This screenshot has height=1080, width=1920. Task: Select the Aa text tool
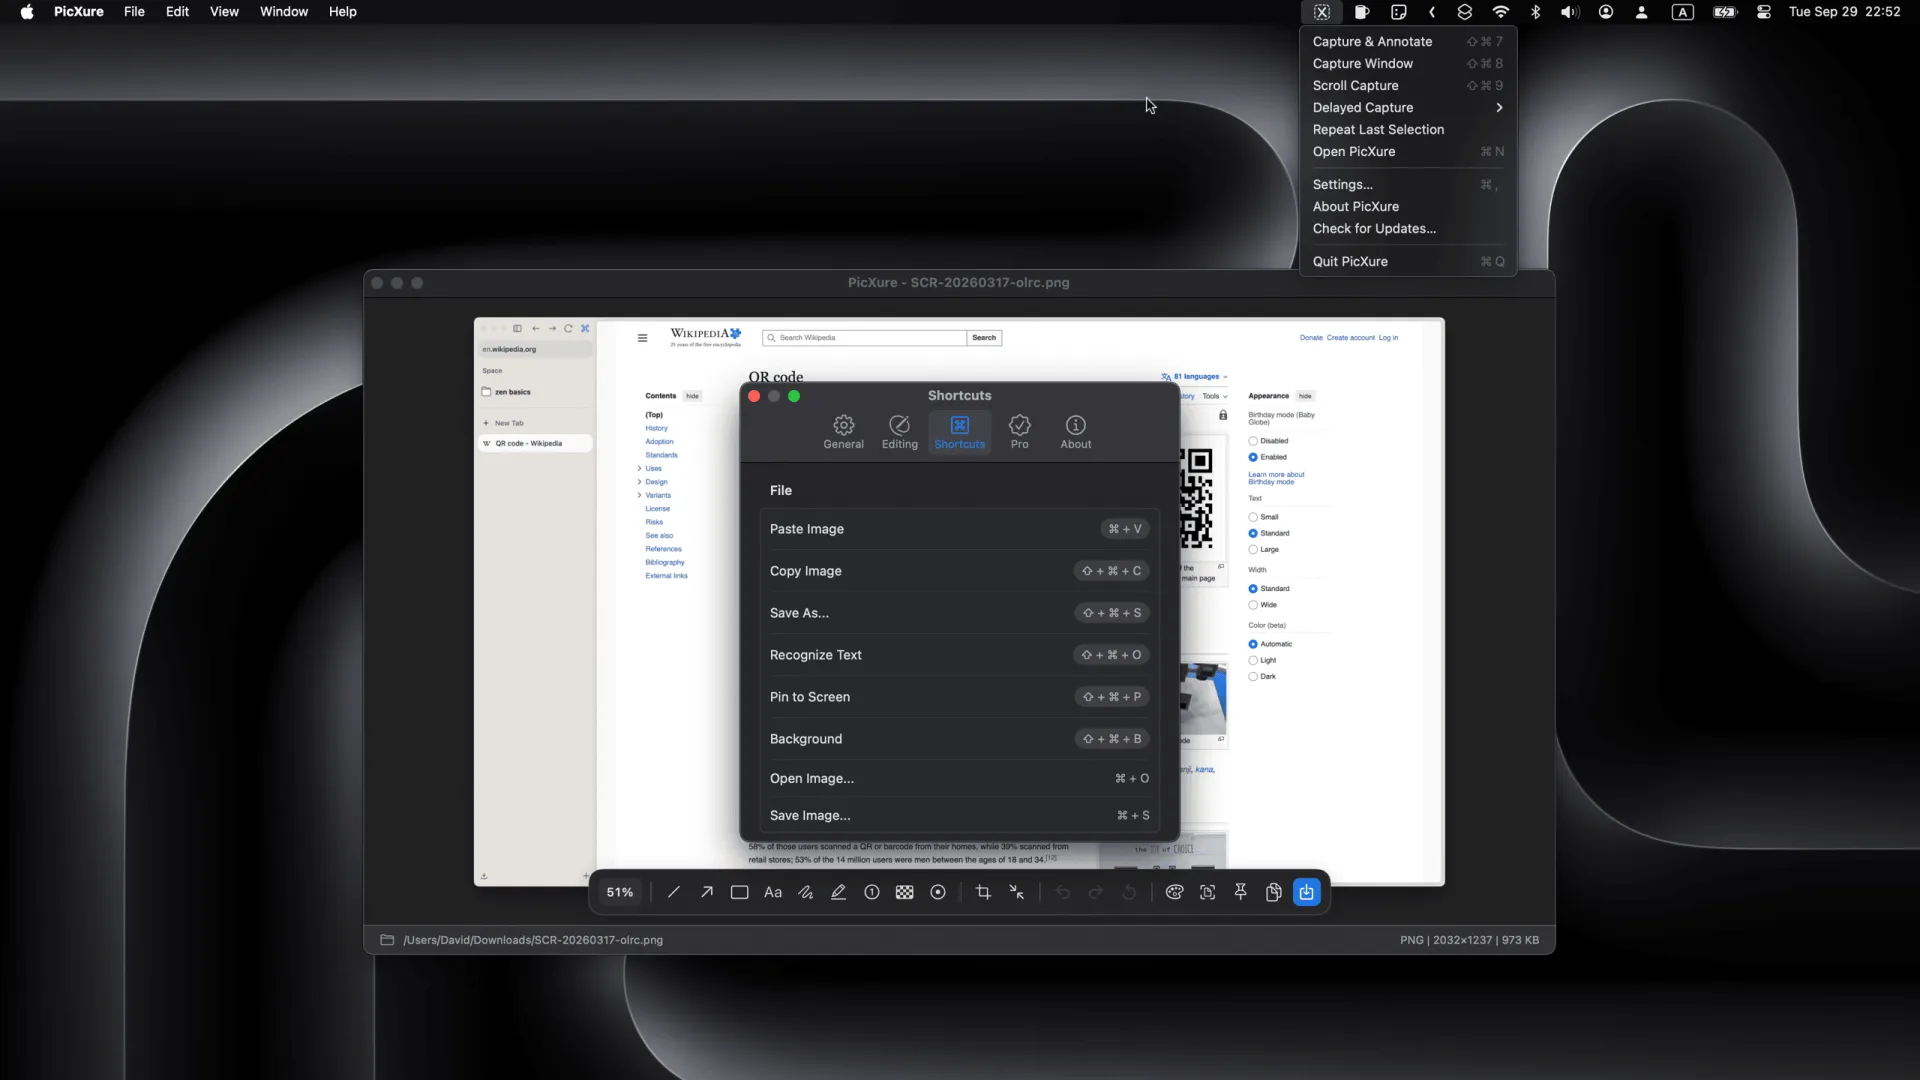tap(773, 892)
